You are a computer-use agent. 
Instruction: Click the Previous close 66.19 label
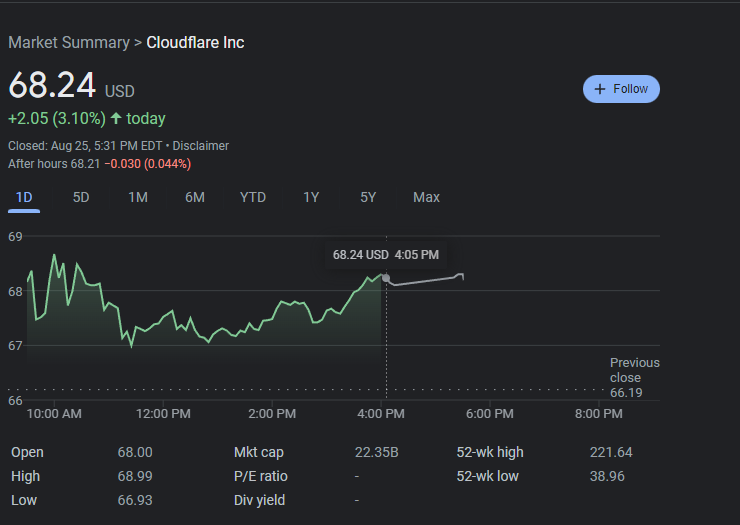tap(634, 377)
